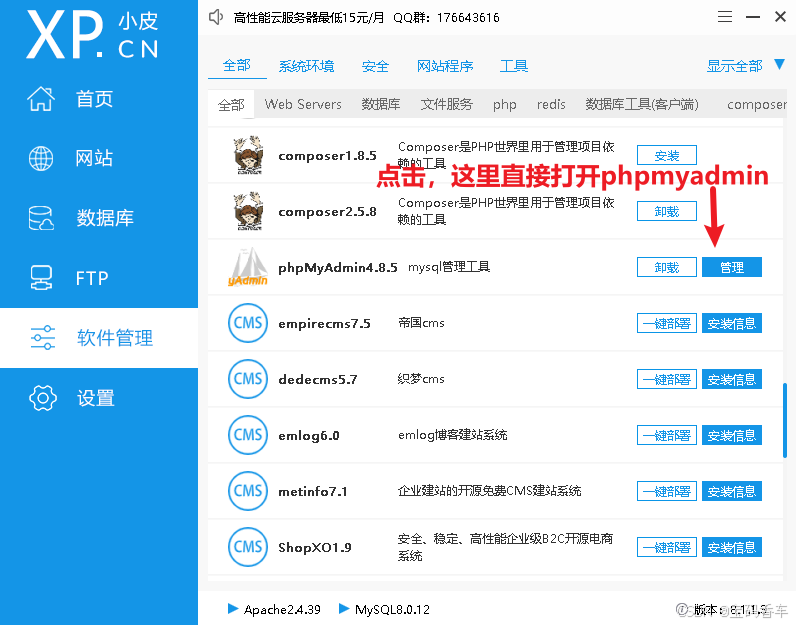Click the composer1.8.5 icon

(248, 155)
